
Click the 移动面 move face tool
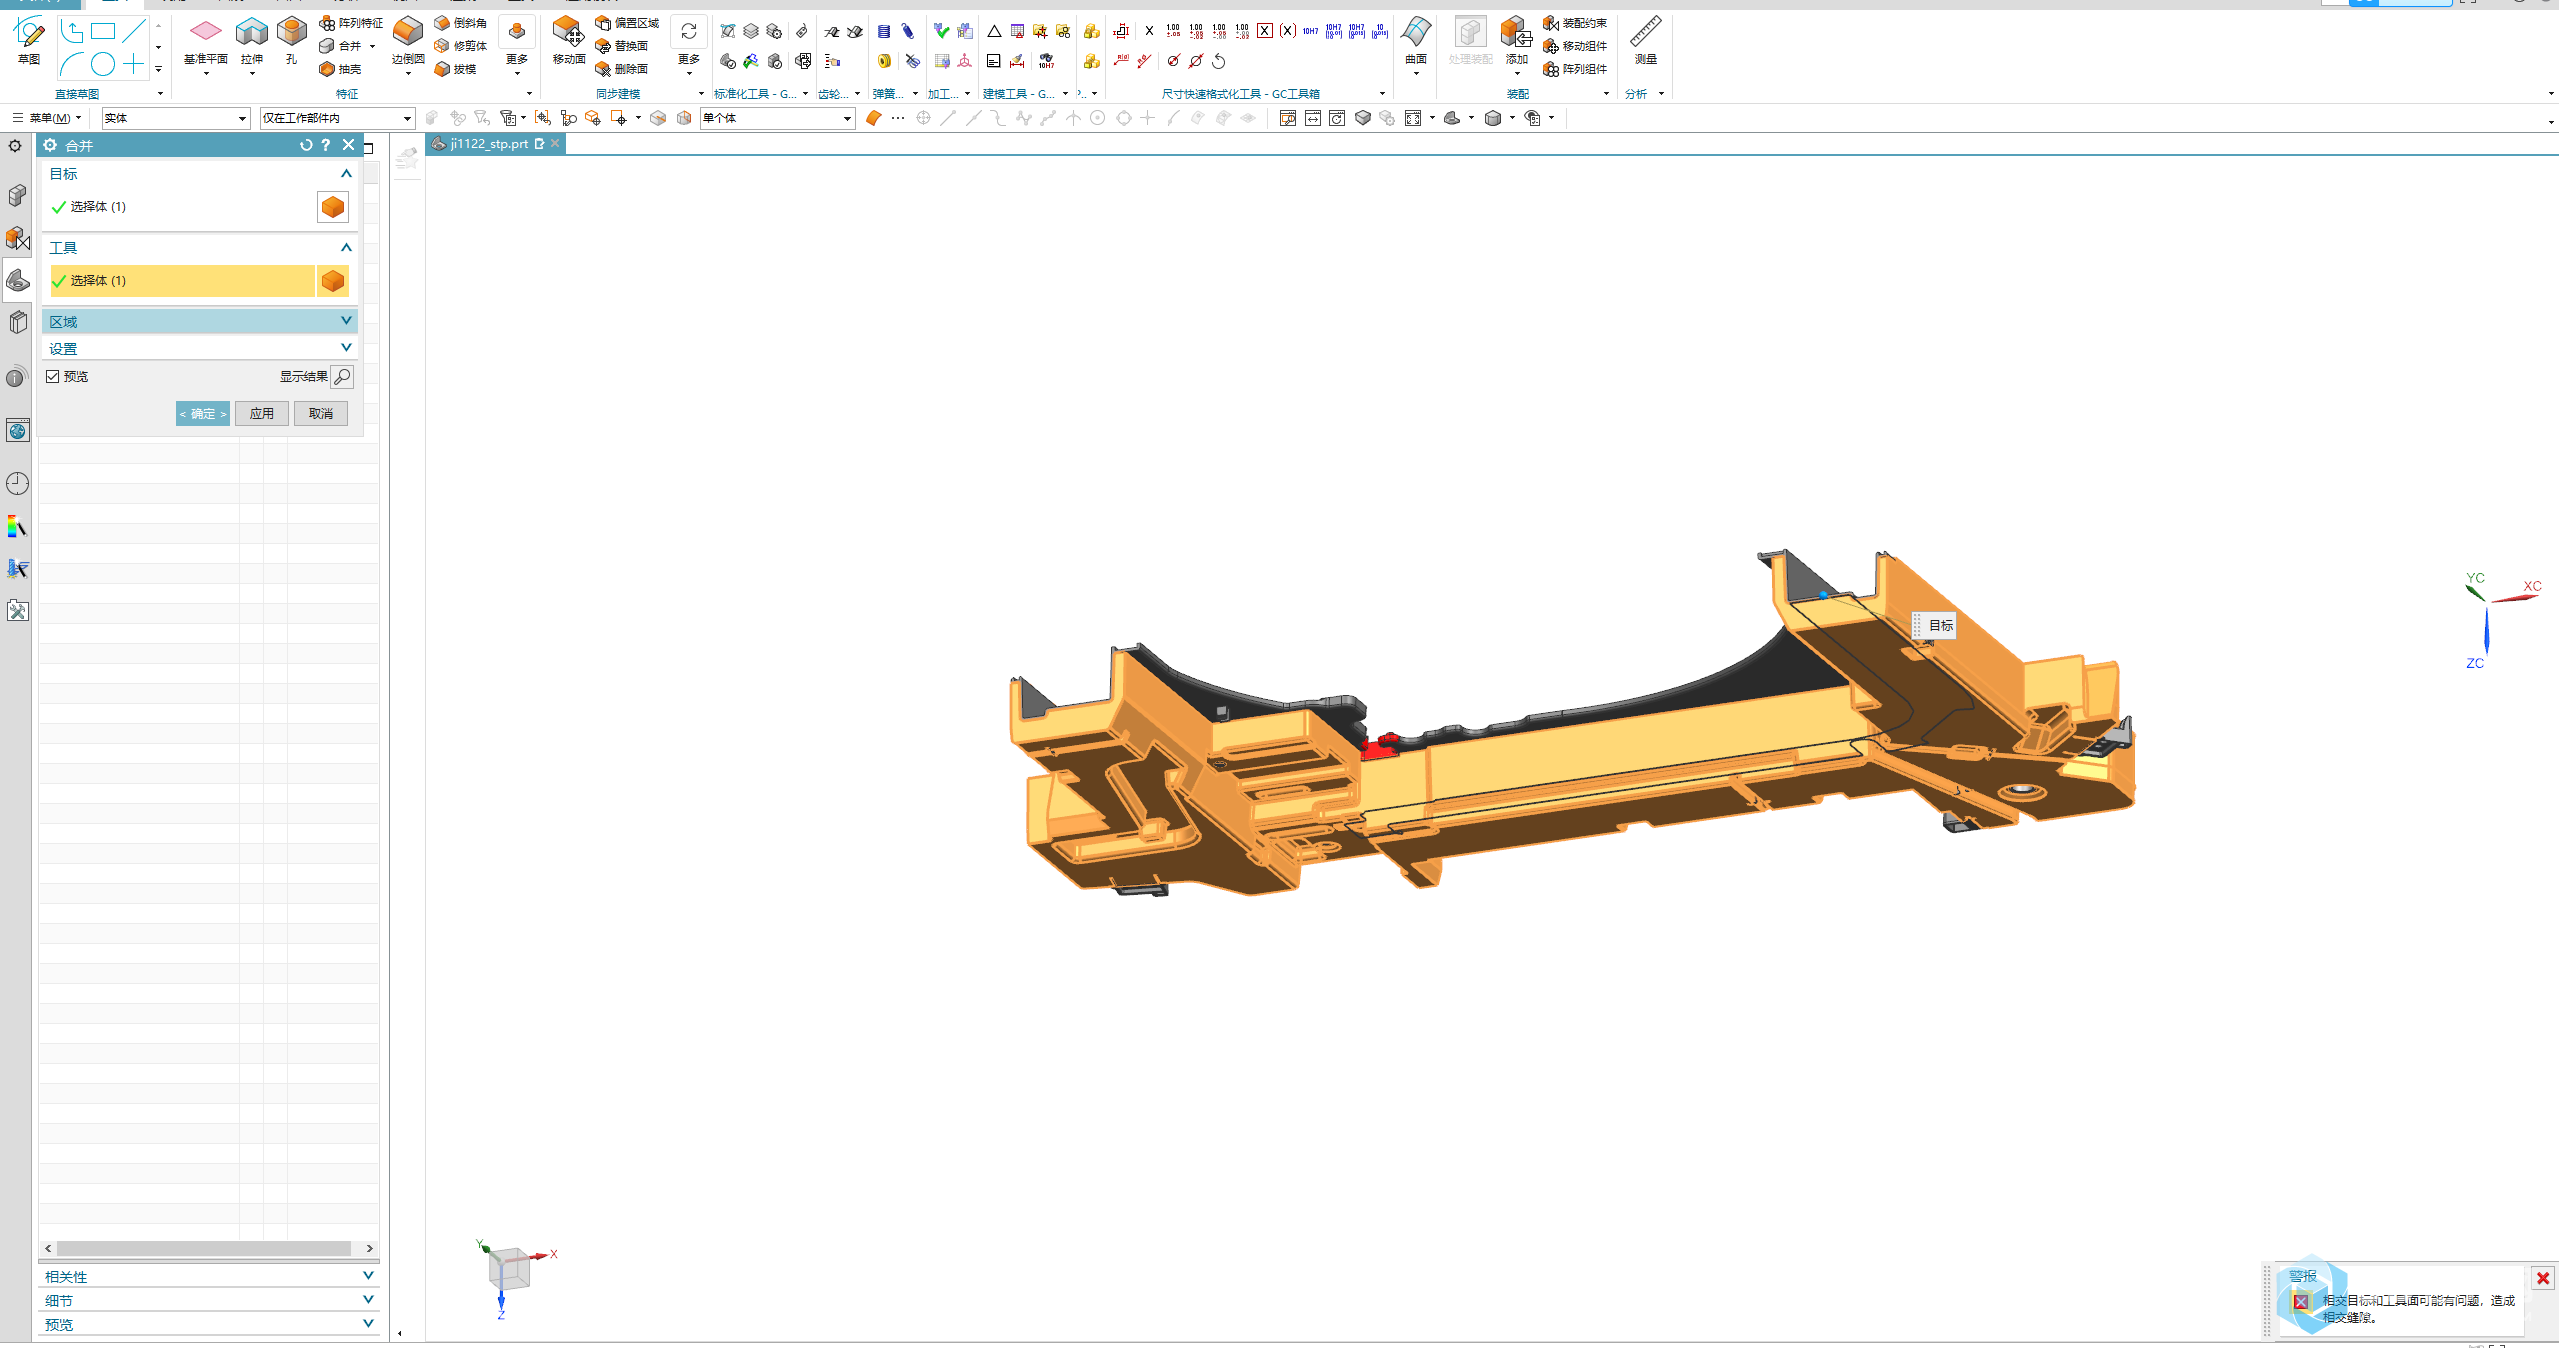click(x=569, y=42)
